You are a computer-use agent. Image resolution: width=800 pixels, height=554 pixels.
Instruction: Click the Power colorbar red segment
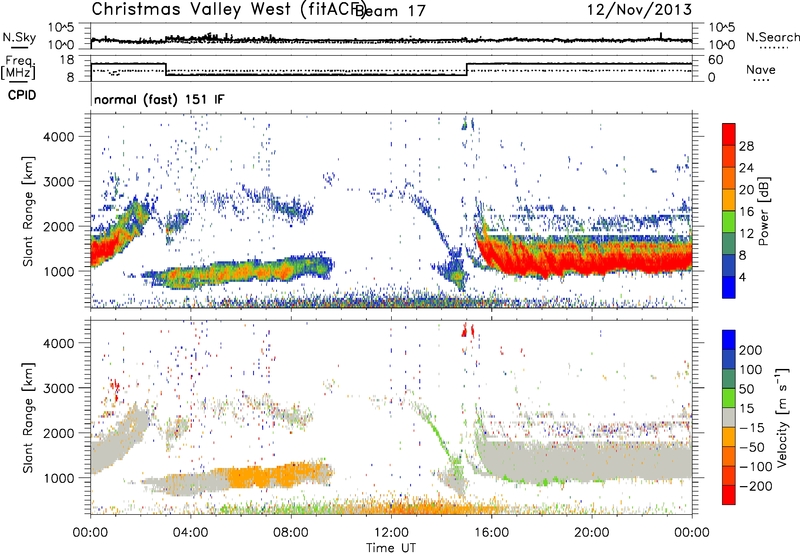(729, 135)
